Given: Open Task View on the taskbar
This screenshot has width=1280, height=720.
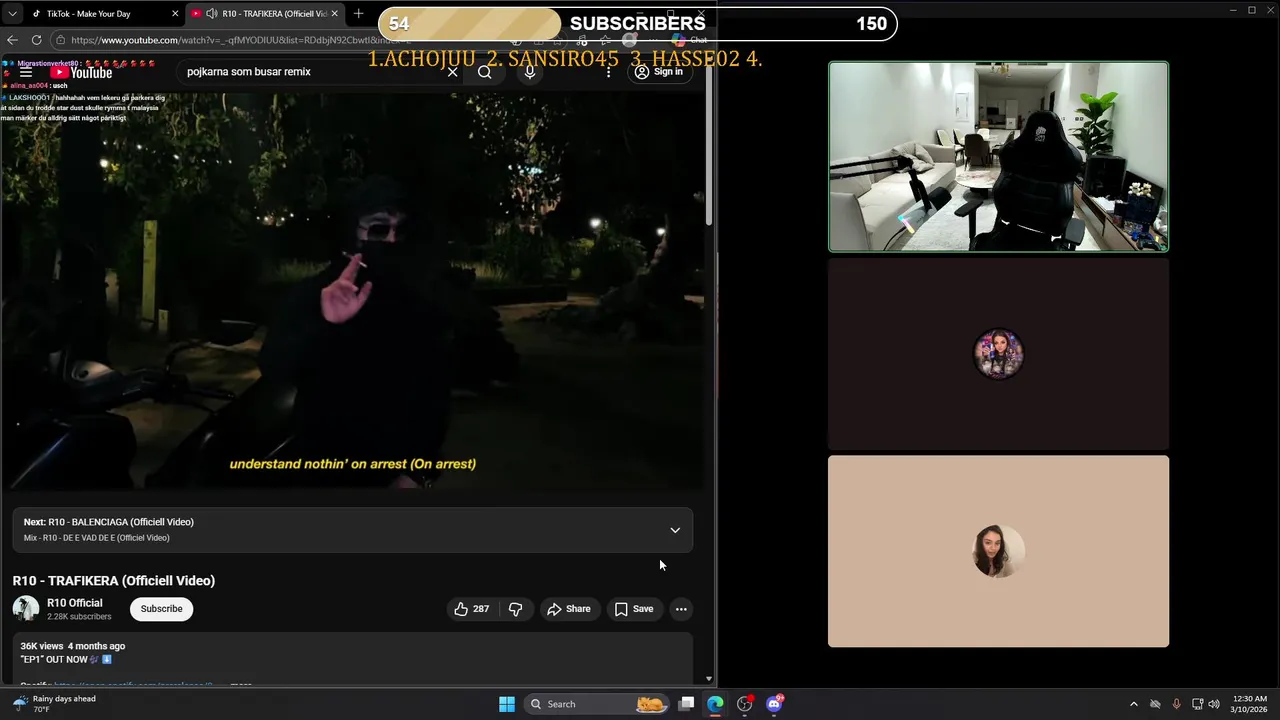Looking at the screenshot, I should pyautogui.click(x=686, y=704).
